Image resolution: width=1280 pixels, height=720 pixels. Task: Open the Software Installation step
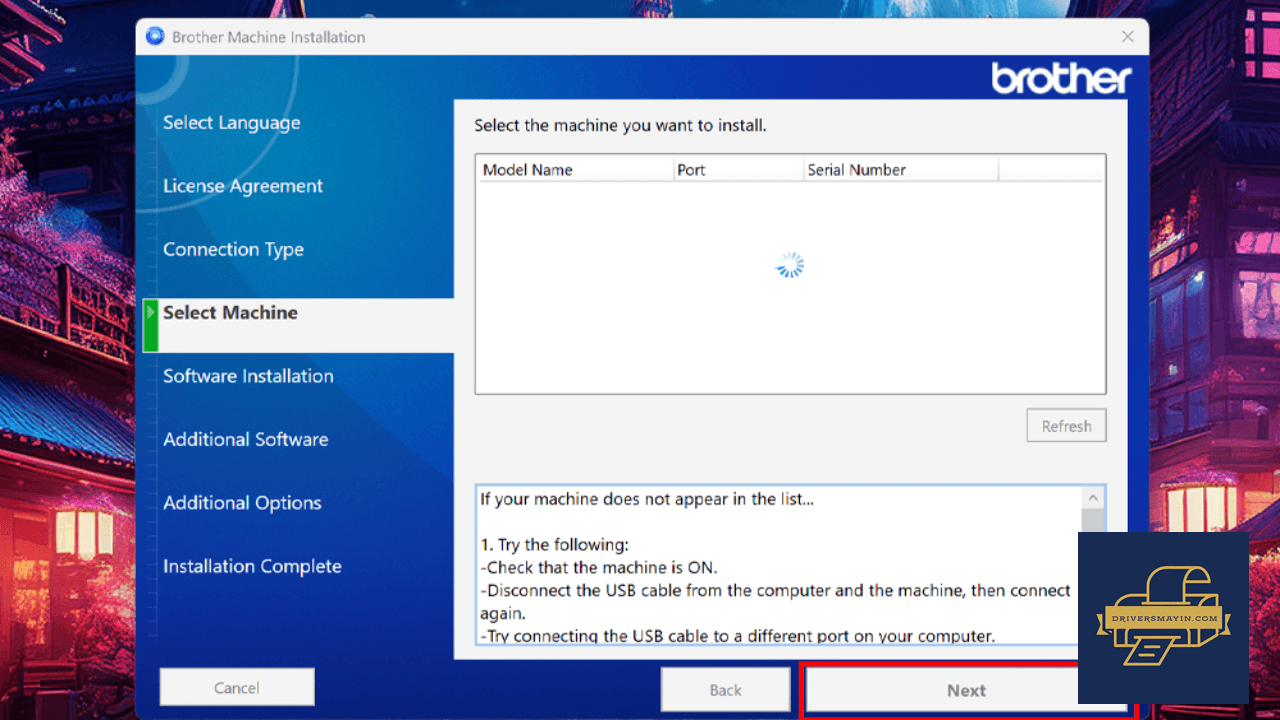pos(248,376)
